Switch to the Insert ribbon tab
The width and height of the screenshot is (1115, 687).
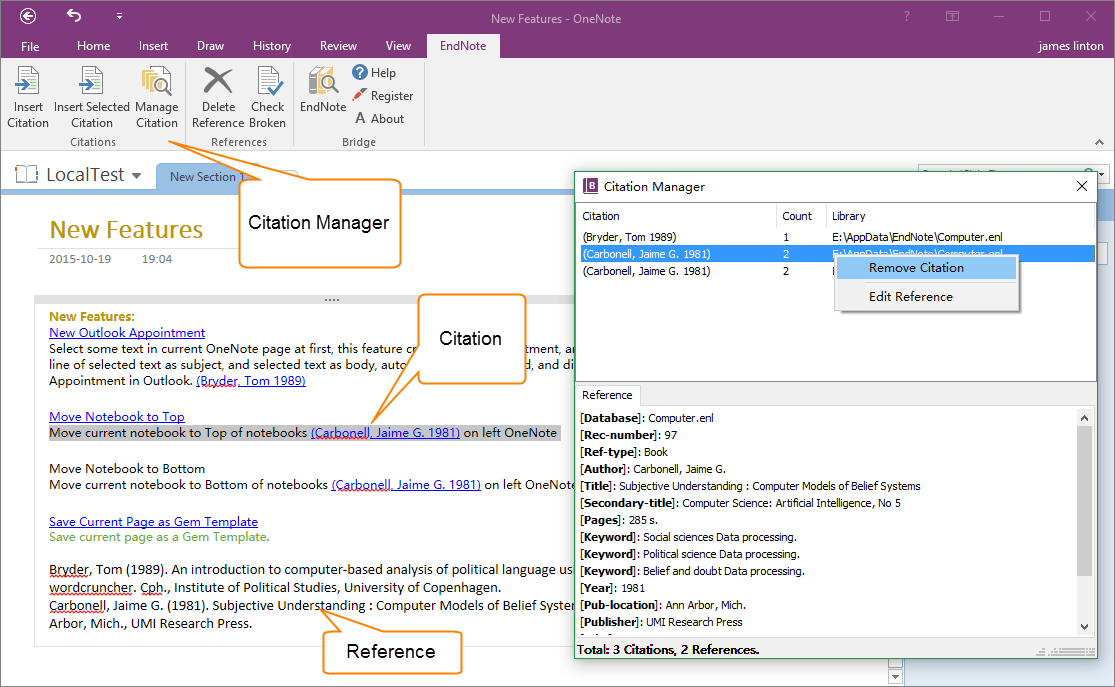click(x=153, y=46)
